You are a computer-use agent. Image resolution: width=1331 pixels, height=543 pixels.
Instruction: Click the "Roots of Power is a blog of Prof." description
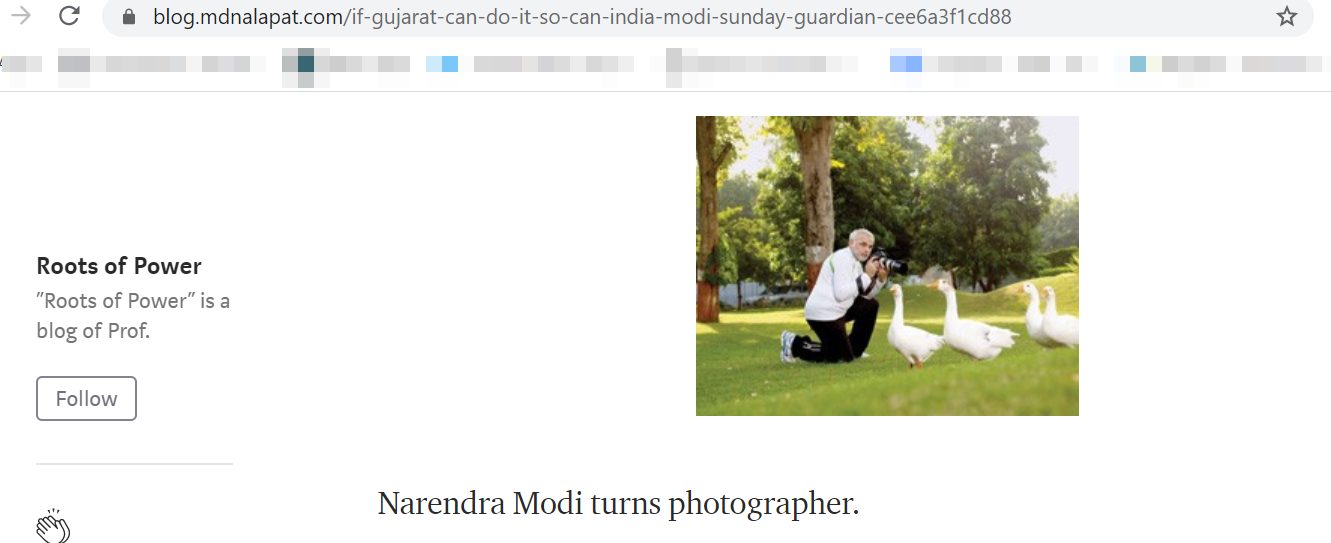[x=134, y=315]
